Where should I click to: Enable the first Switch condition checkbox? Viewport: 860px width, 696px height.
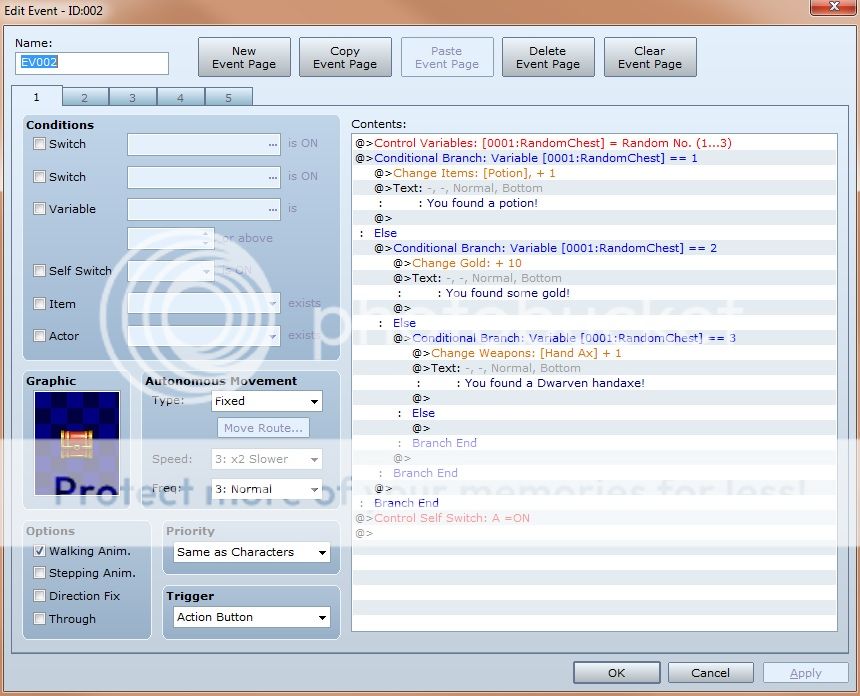click(x=40, y=144)
